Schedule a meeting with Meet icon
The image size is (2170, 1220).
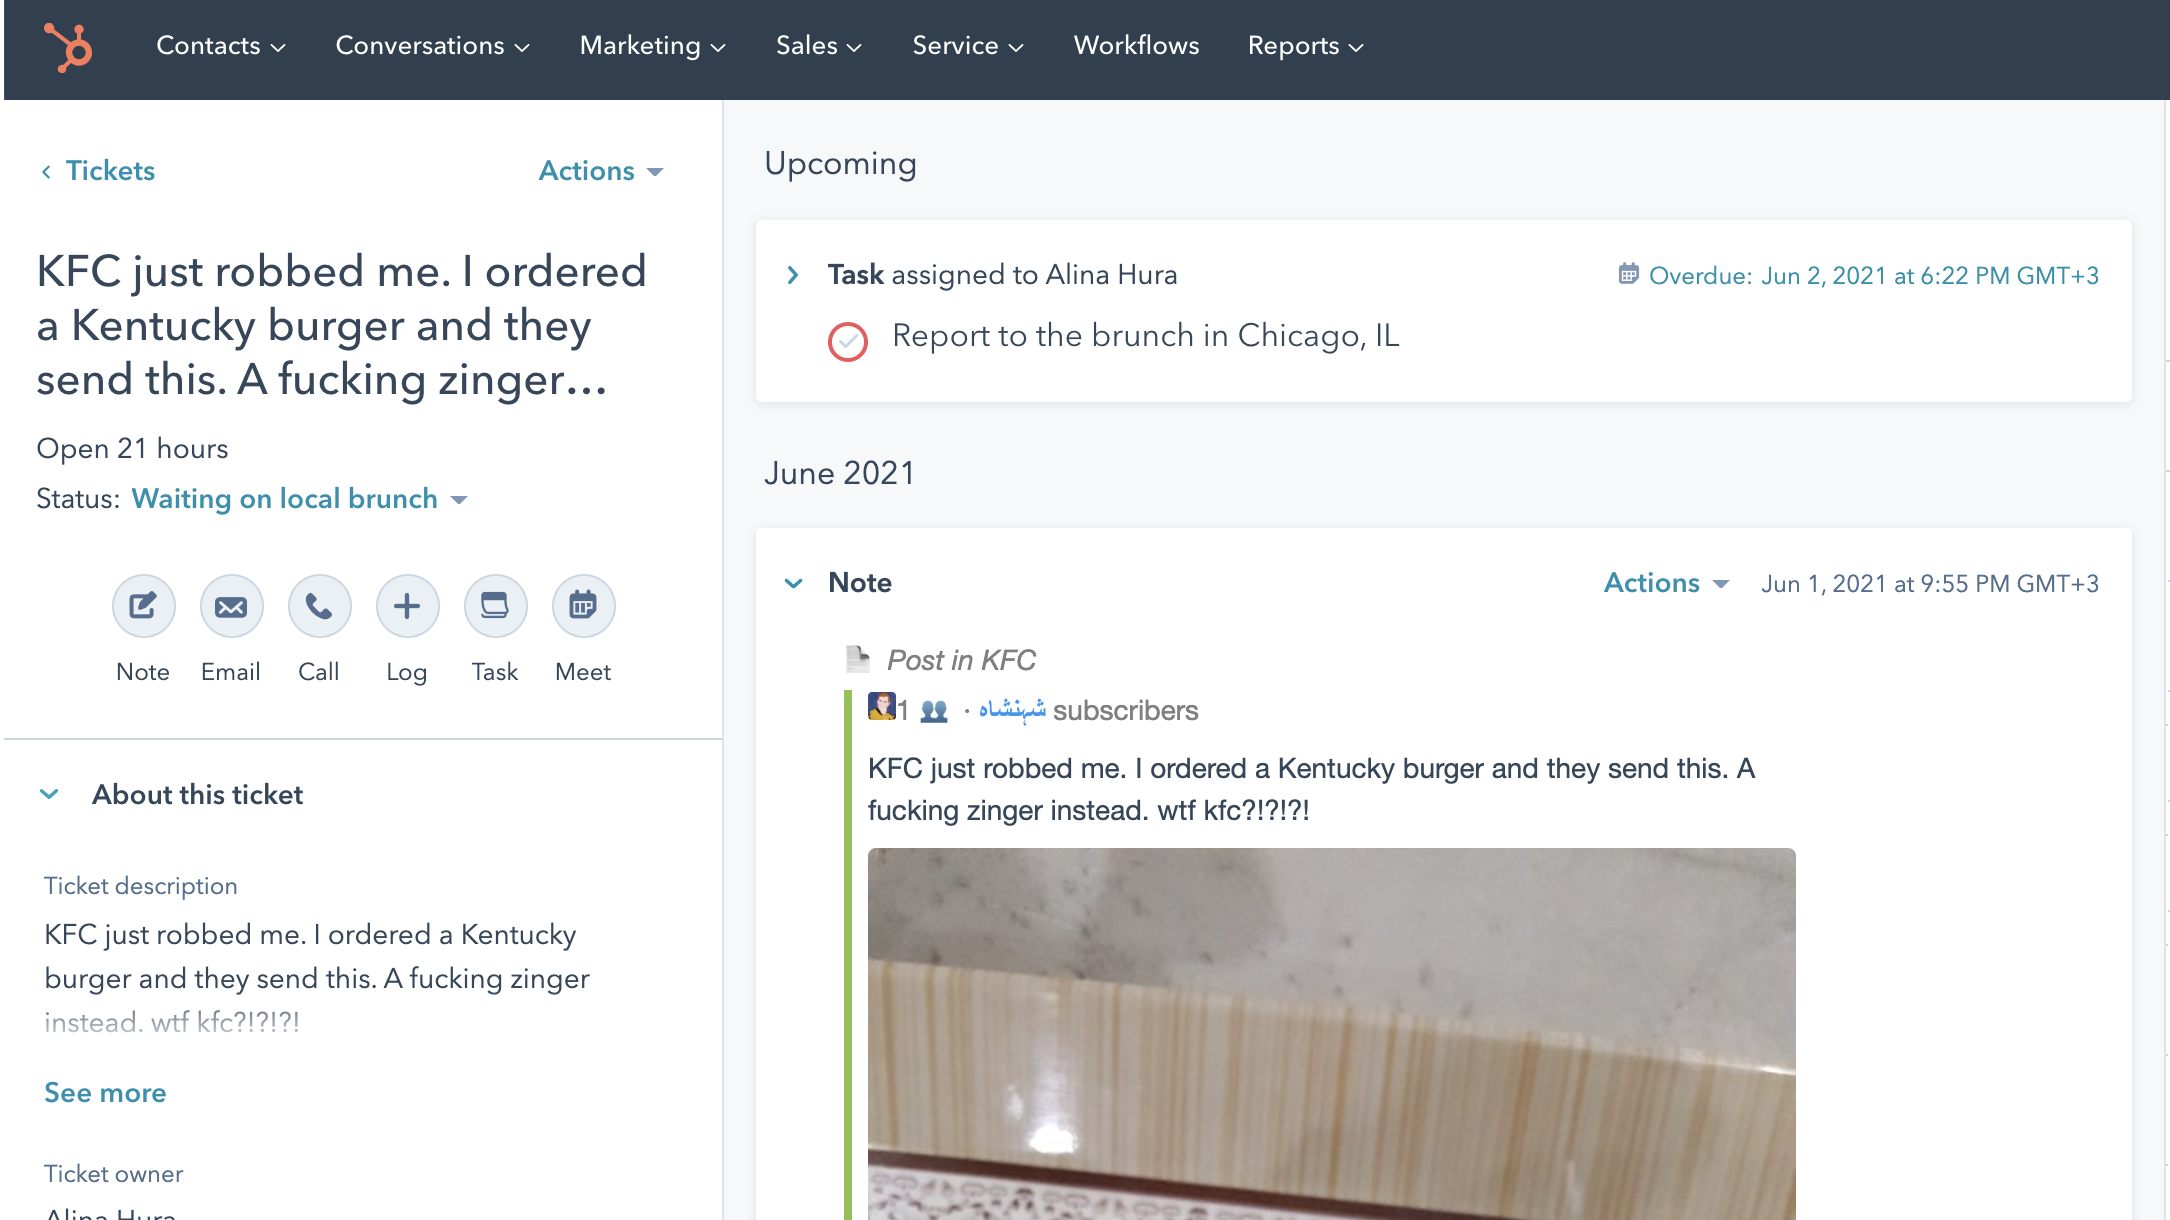click(x=583, y=606)
